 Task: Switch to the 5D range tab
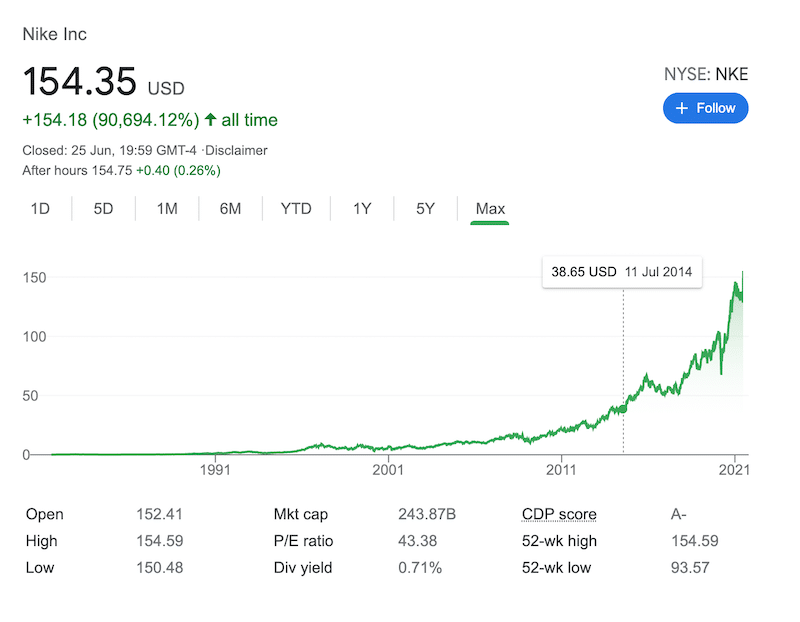tap(103, 209)
